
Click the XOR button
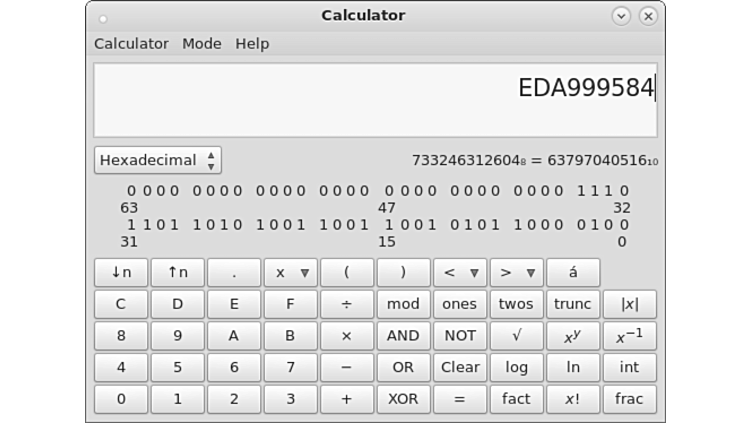(403, 399)
